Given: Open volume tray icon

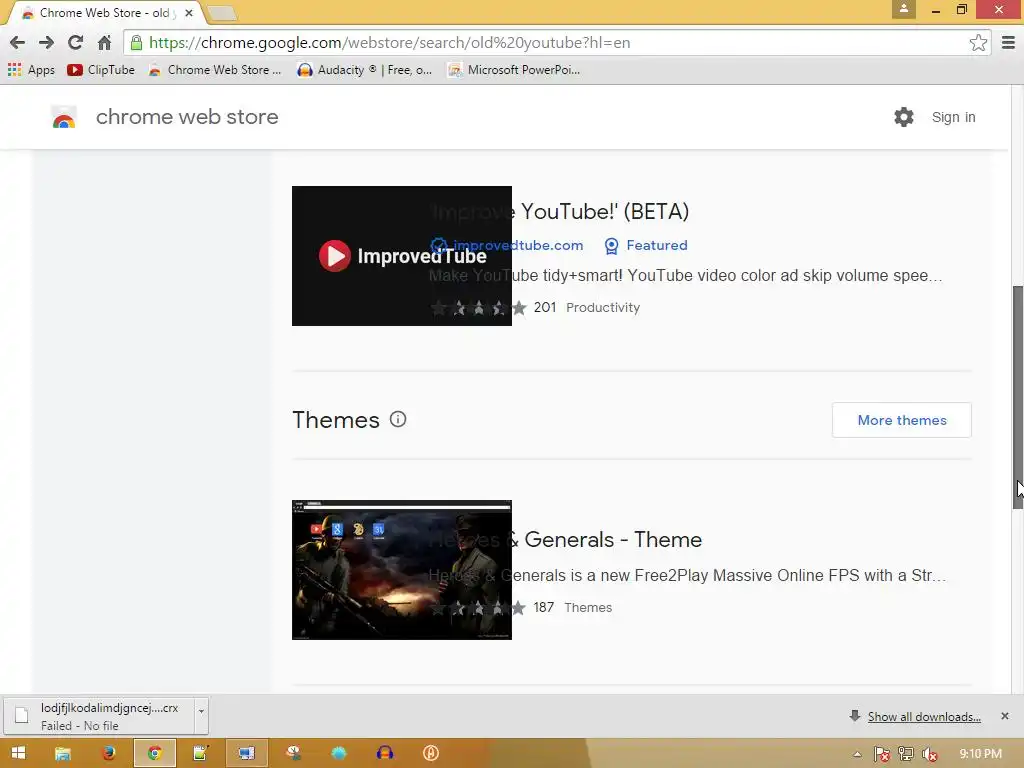Looking at the screenshot, I should click(x=930, y=754).
